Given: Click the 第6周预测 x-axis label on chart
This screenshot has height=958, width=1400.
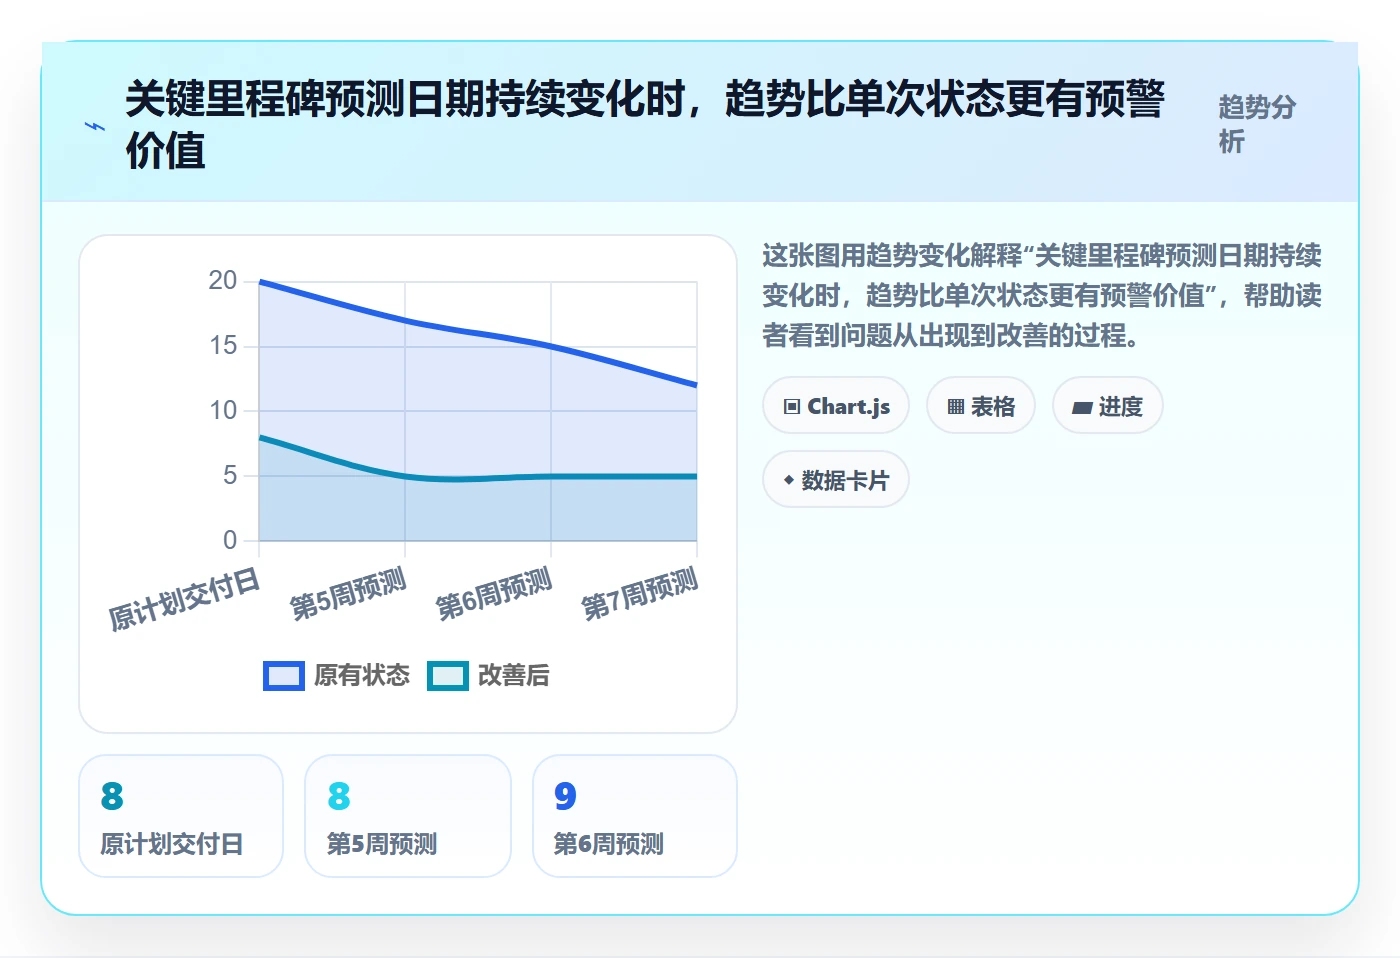Looking at the screenshot, I should pyautogui.click(x=494, y=593).
